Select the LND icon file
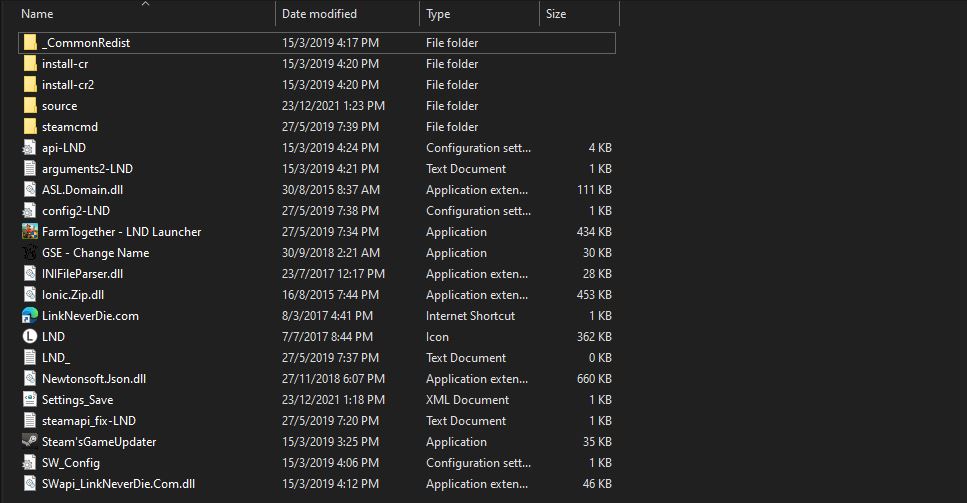The width and height of the screenshot is (967, 503). point(30,337)
